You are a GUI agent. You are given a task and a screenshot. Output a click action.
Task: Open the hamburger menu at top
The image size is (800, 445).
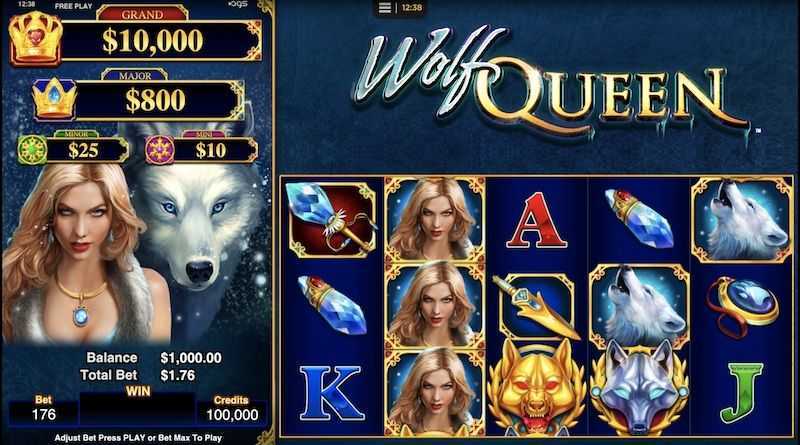(x=385, y=8)
